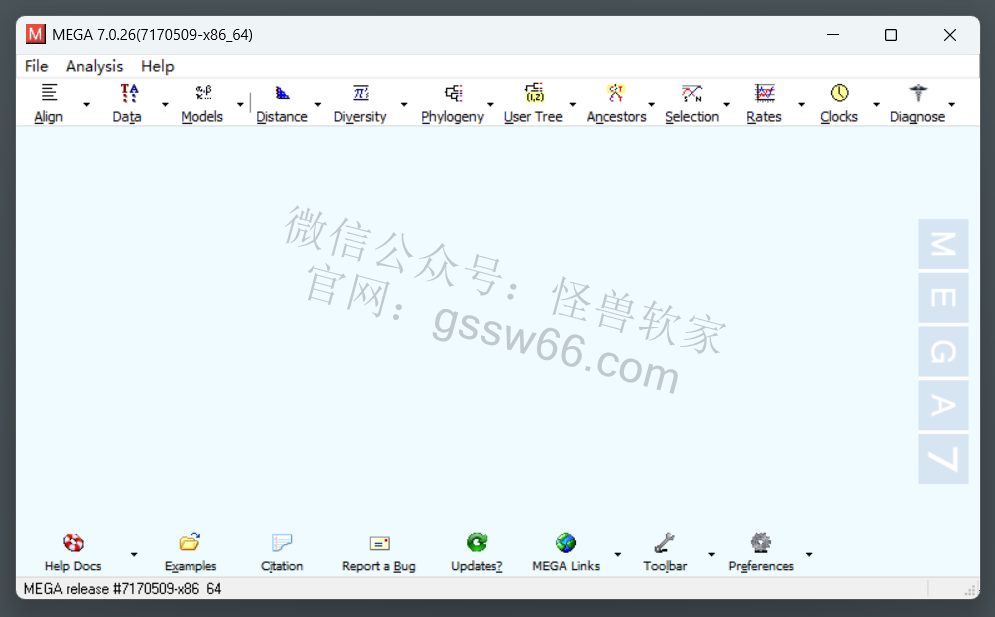Expand the Clocks dropdown arrow

876,104
